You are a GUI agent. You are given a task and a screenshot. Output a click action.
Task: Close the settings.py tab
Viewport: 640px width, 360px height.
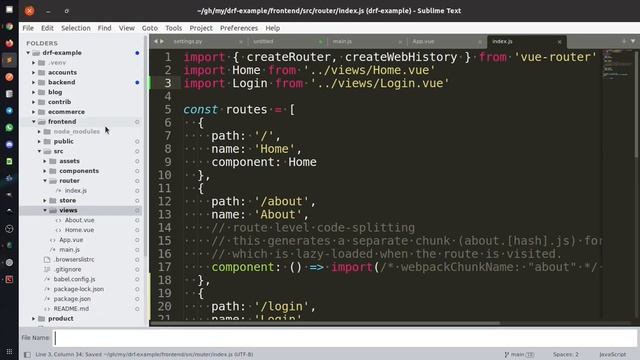[x=241, y=42]
